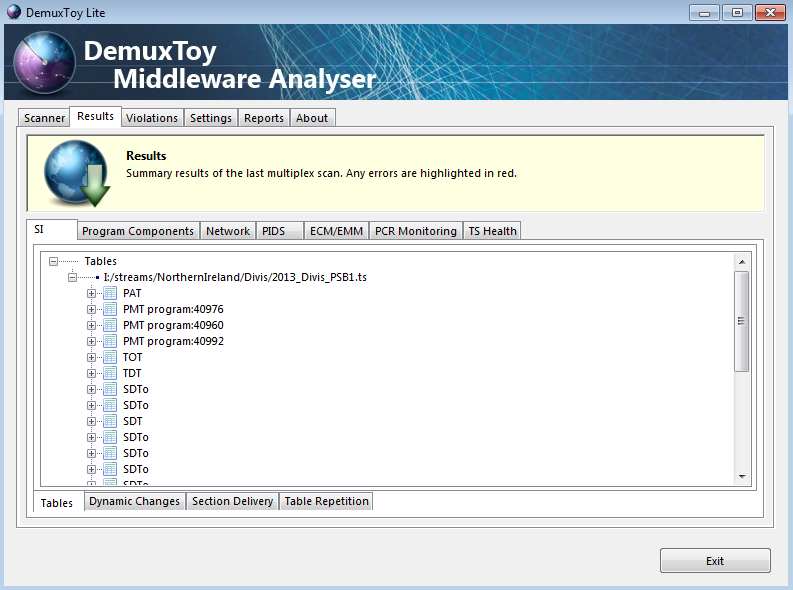Maximize the DemuxToy Lite window
Viewport: 793px width, 590px height.
point(737,13)
